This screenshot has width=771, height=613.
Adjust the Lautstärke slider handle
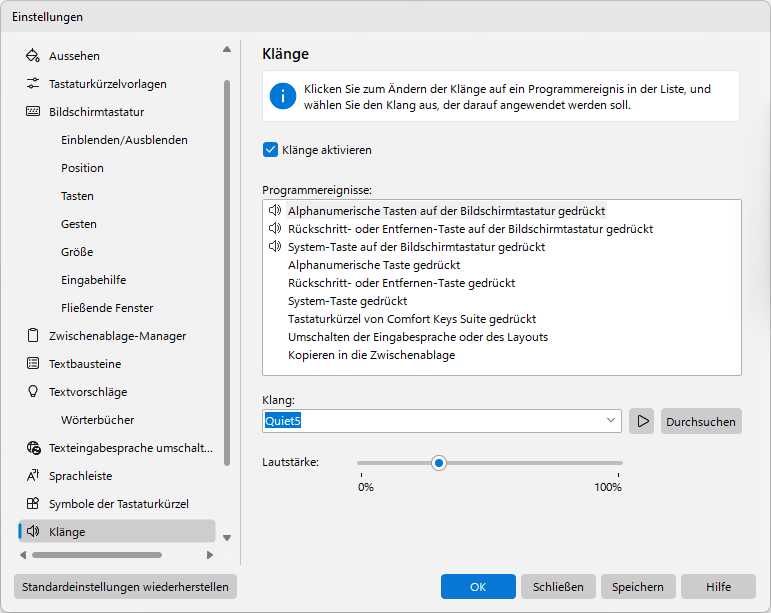(x=439, y=463)
